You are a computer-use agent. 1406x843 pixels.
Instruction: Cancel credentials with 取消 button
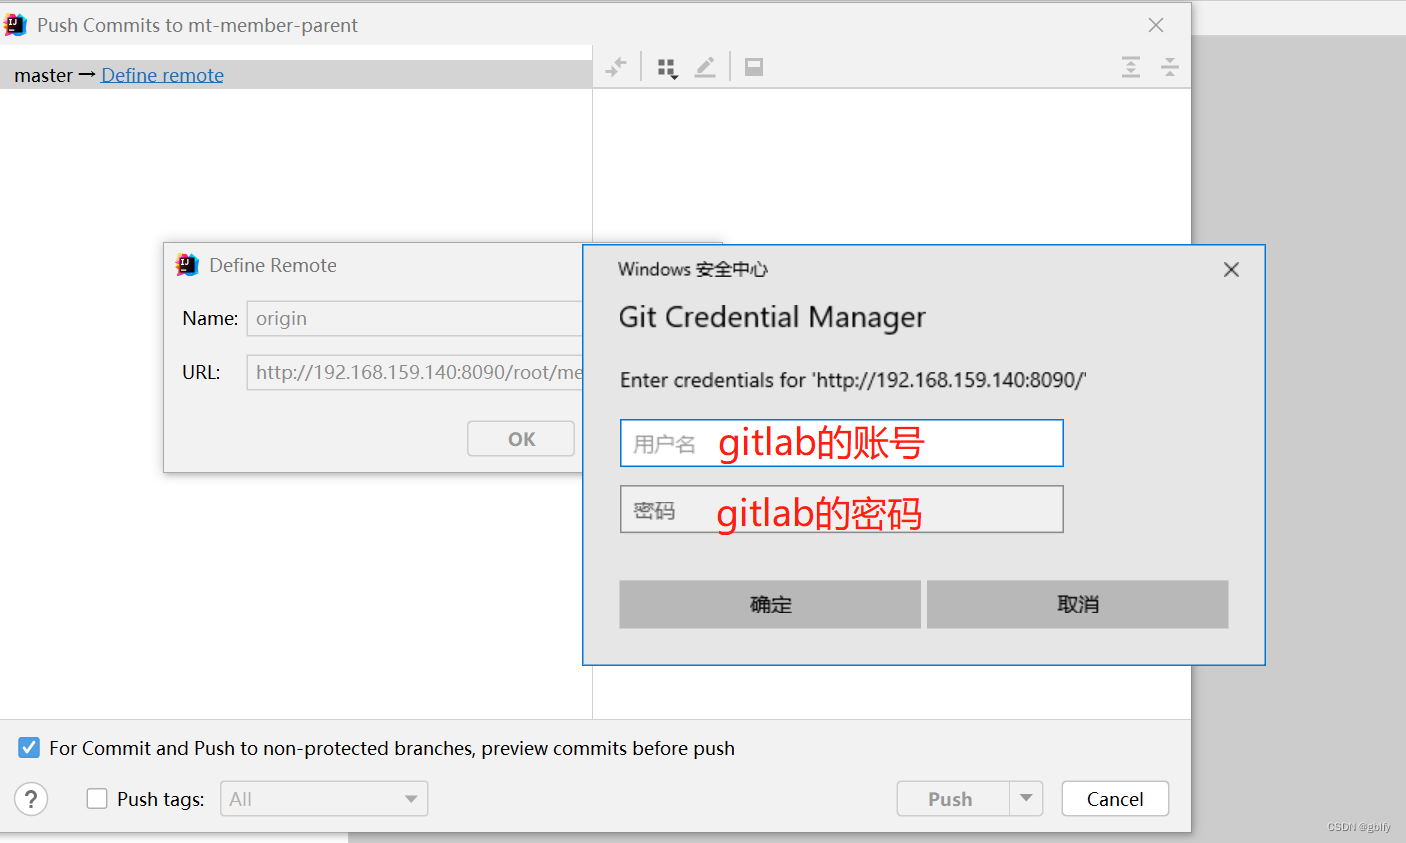pyautogui.click(x=1077, y=604)
